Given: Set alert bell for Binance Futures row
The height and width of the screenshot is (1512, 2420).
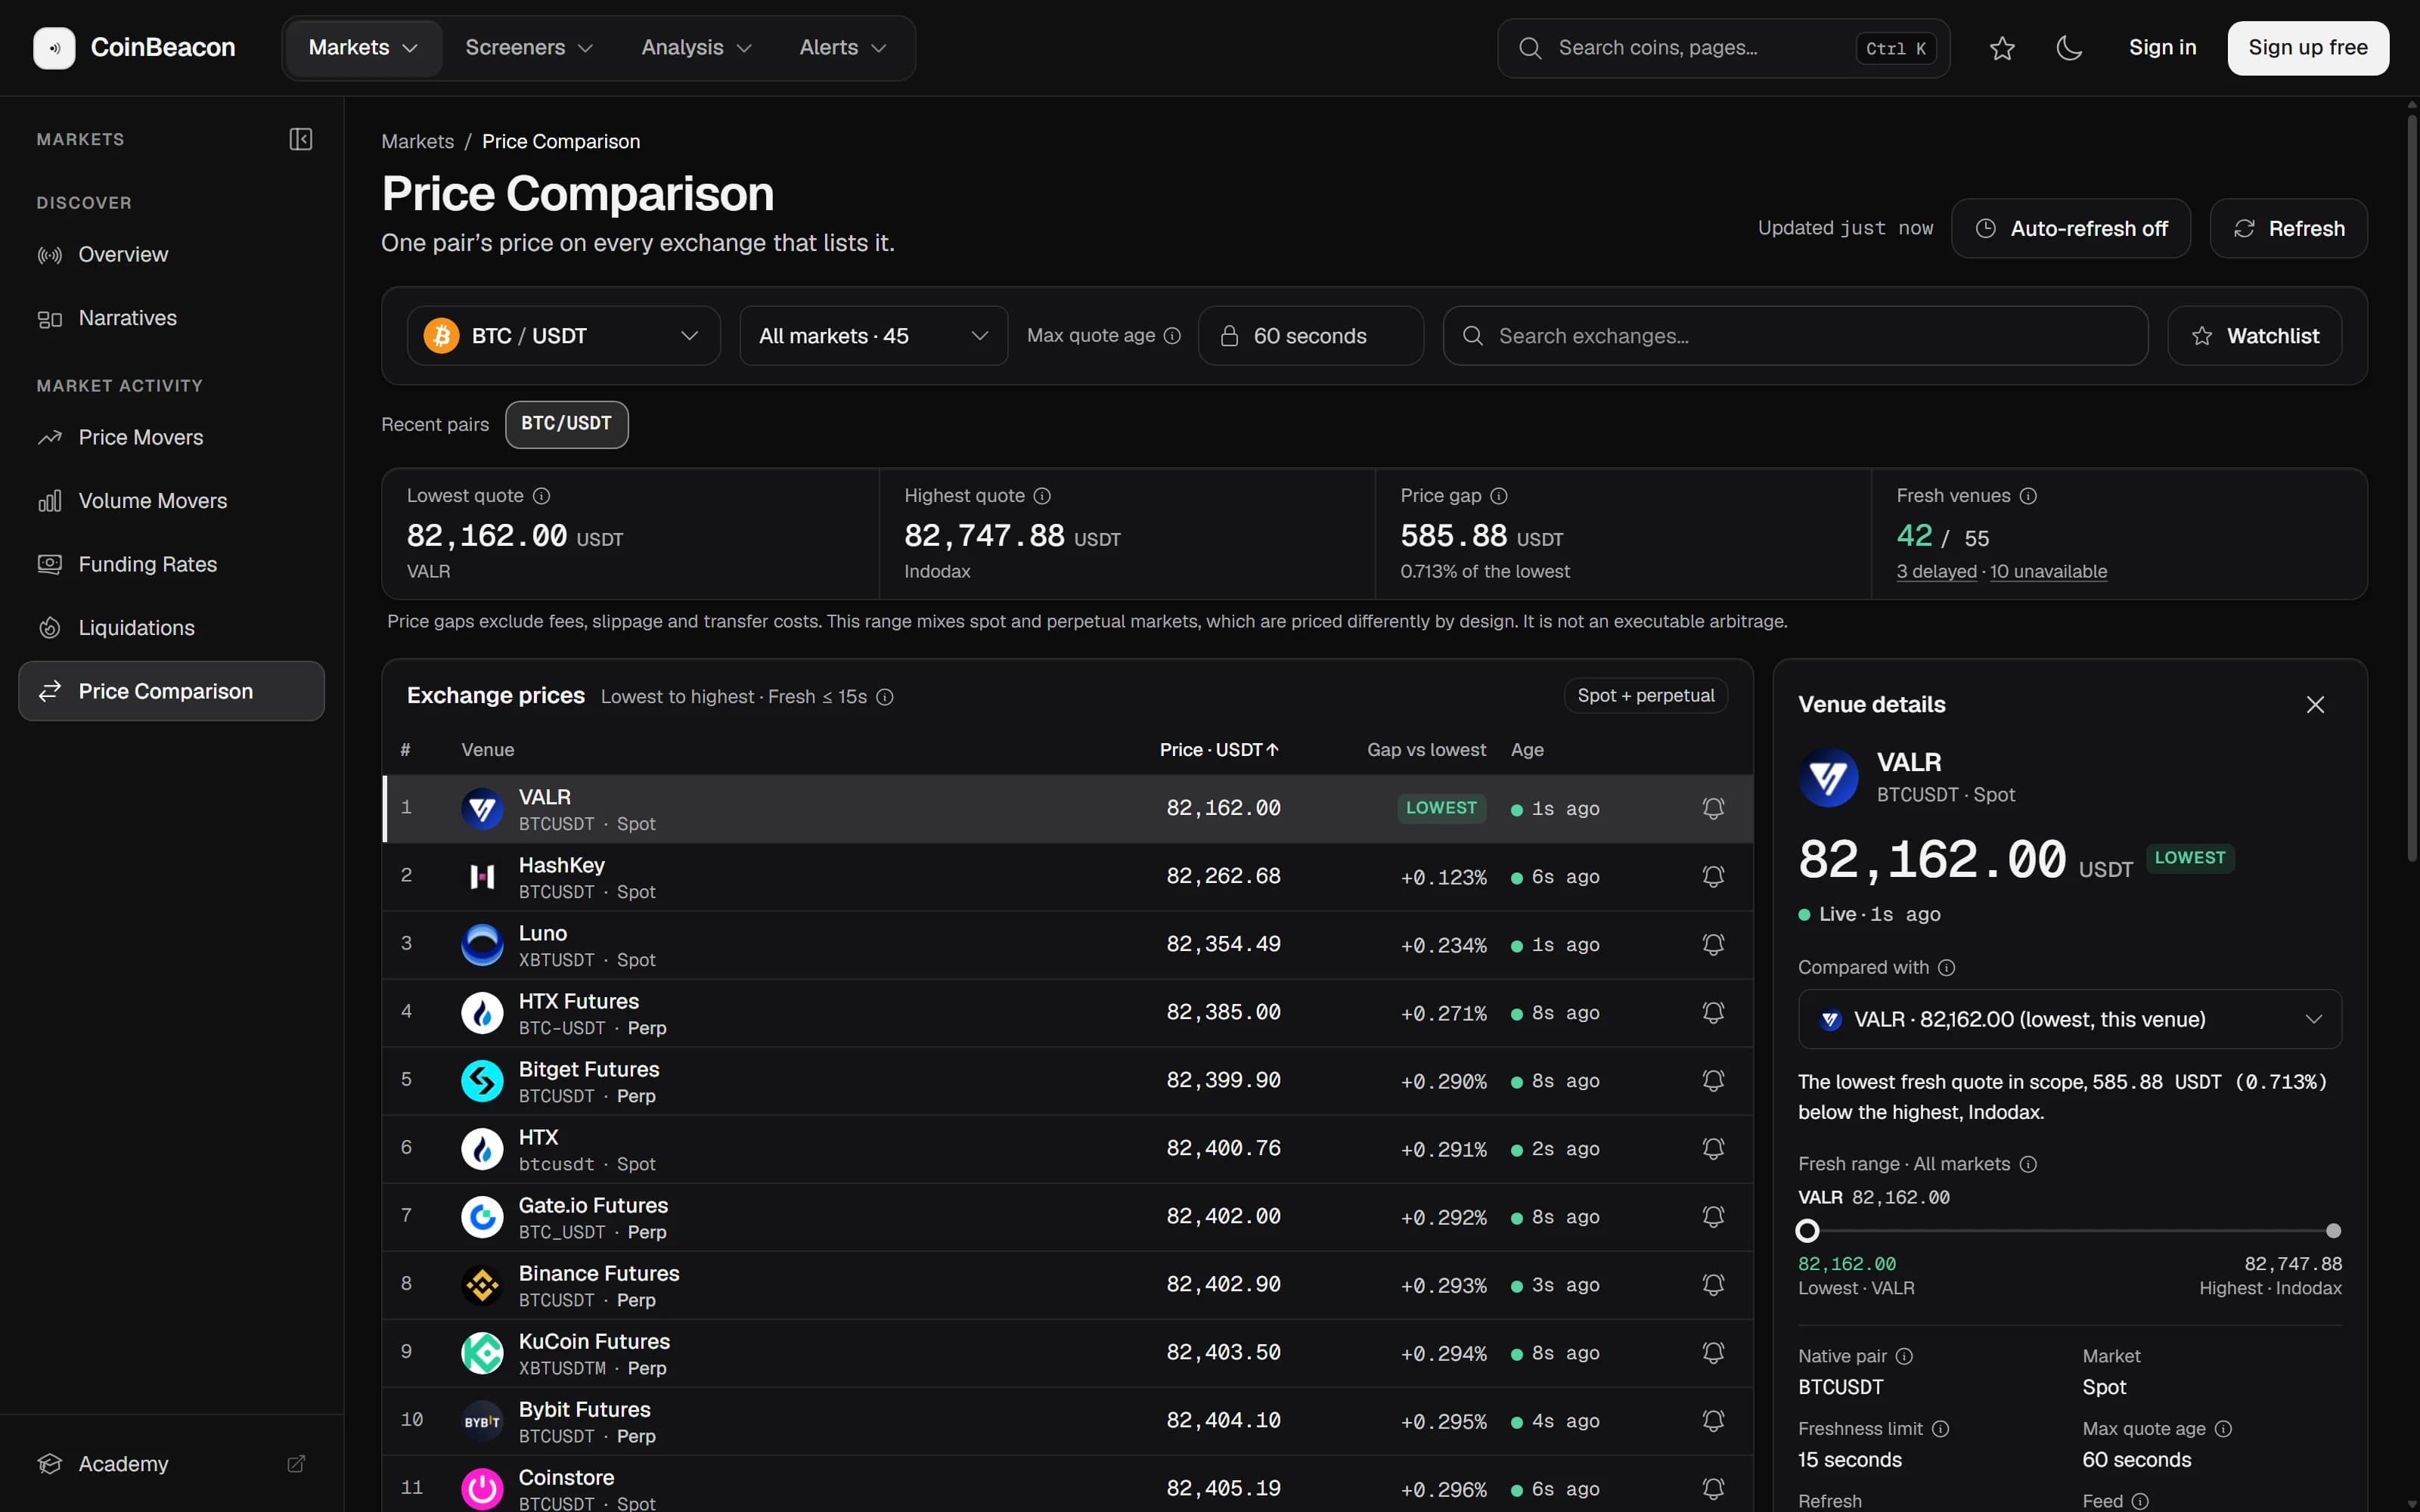Looking at the screenshot, I should pos(1713,1284).
